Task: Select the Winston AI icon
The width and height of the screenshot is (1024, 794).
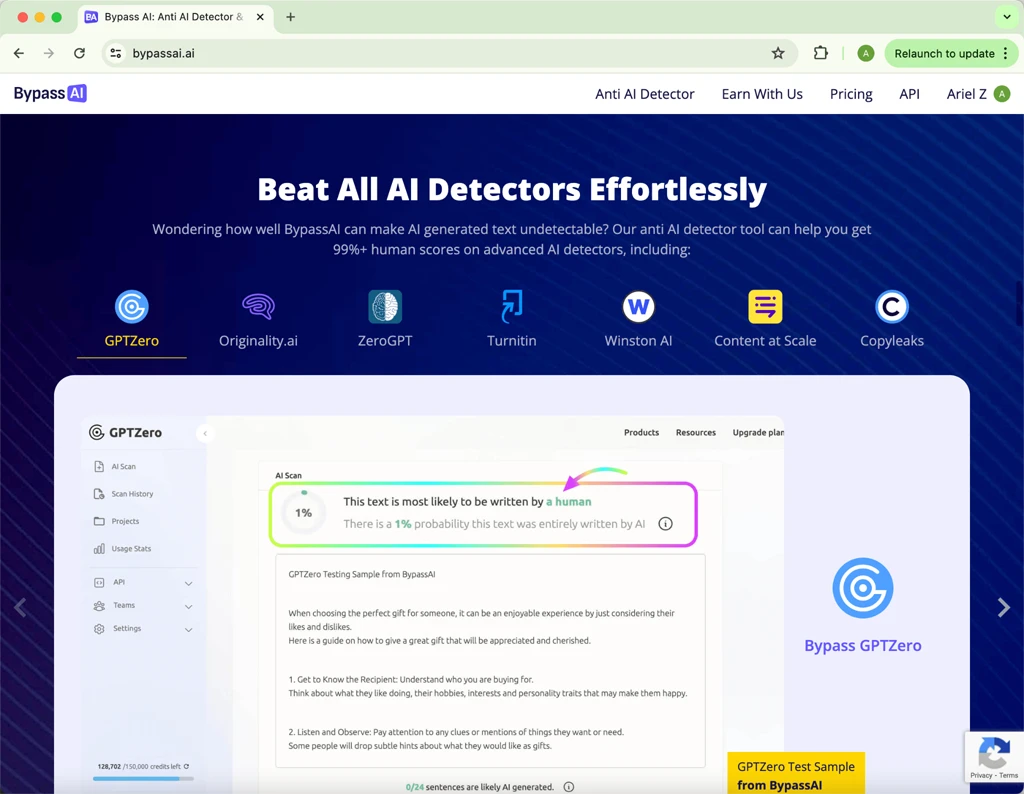Action: pos(639,306)
